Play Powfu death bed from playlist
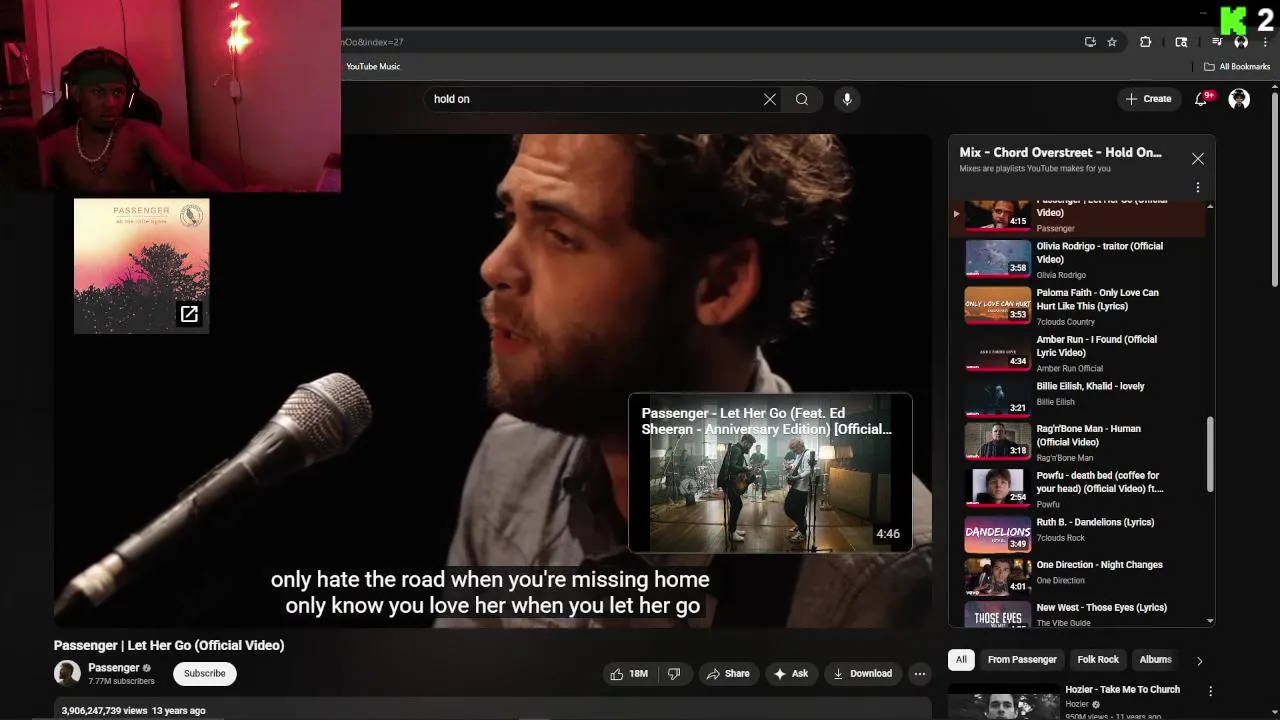The image size is (1280, 720). 1078,488
